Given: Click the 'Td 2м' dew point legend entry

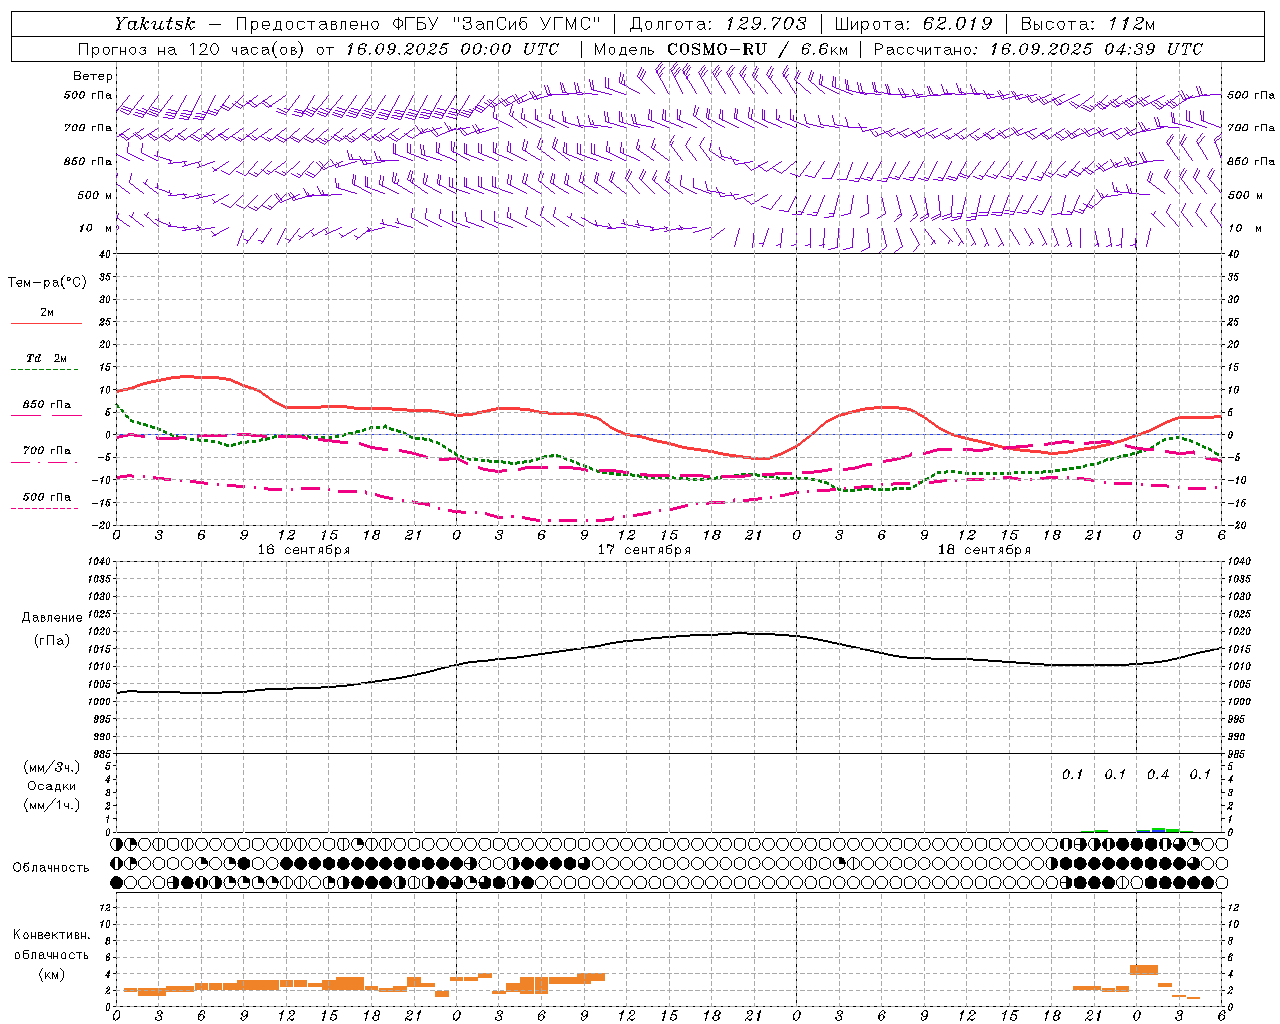Looking at the screenshot, I should click(46, 358).
